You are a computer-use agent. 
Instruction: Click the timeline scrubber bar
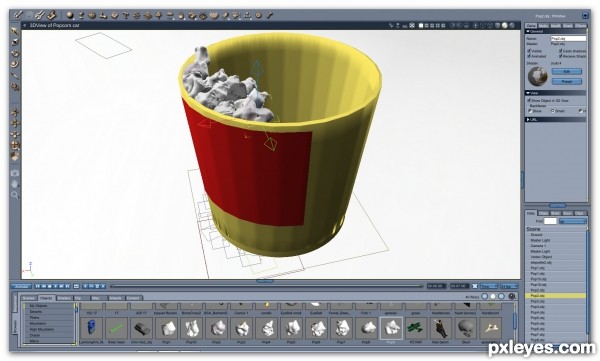(266, 286)
